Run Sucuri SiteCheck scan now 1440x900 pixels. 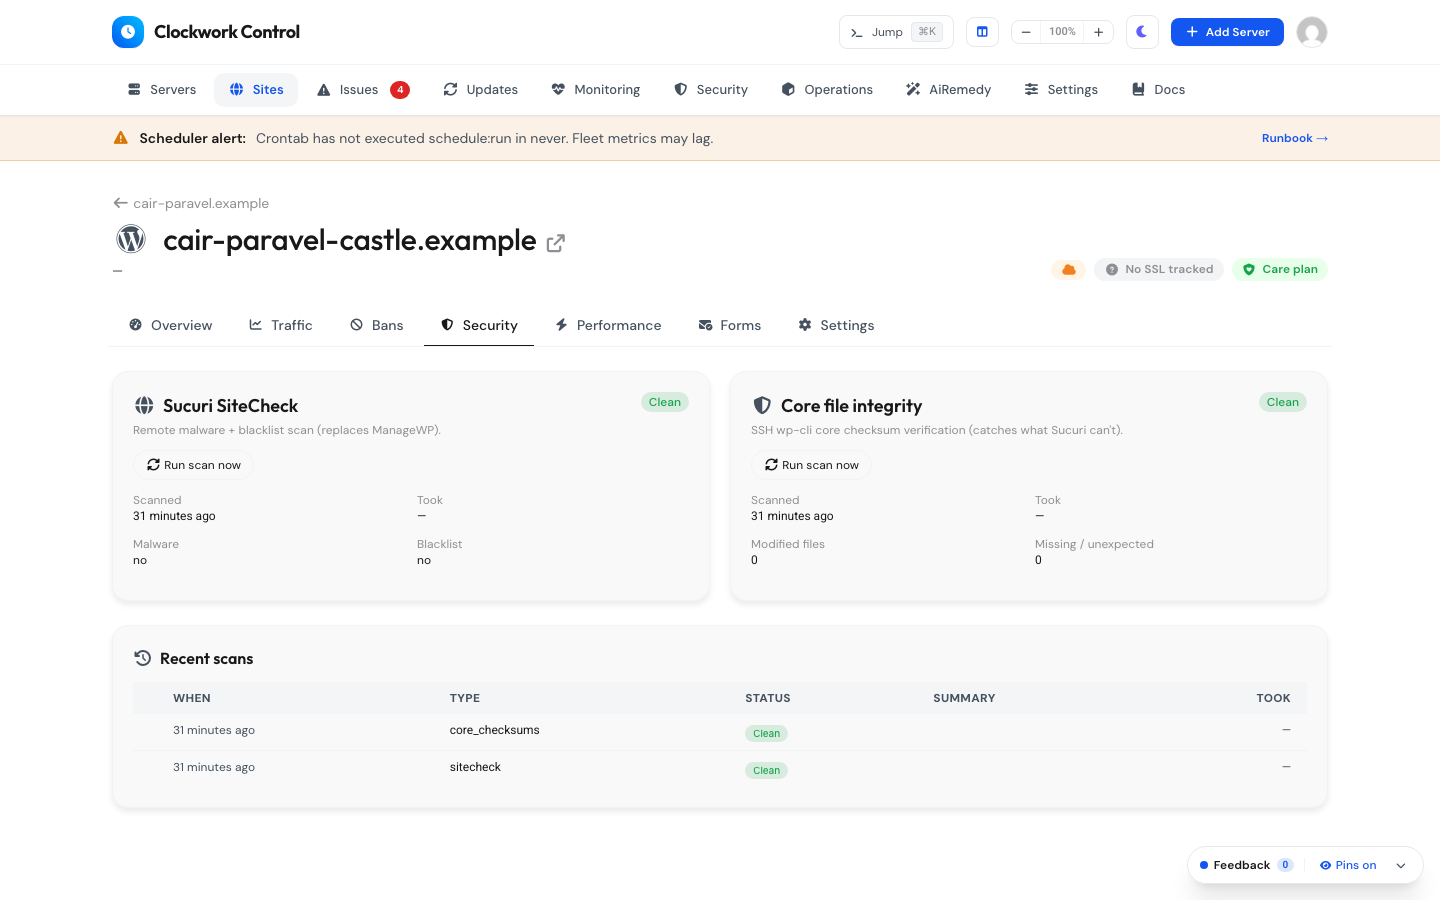(x=194, y=465)
